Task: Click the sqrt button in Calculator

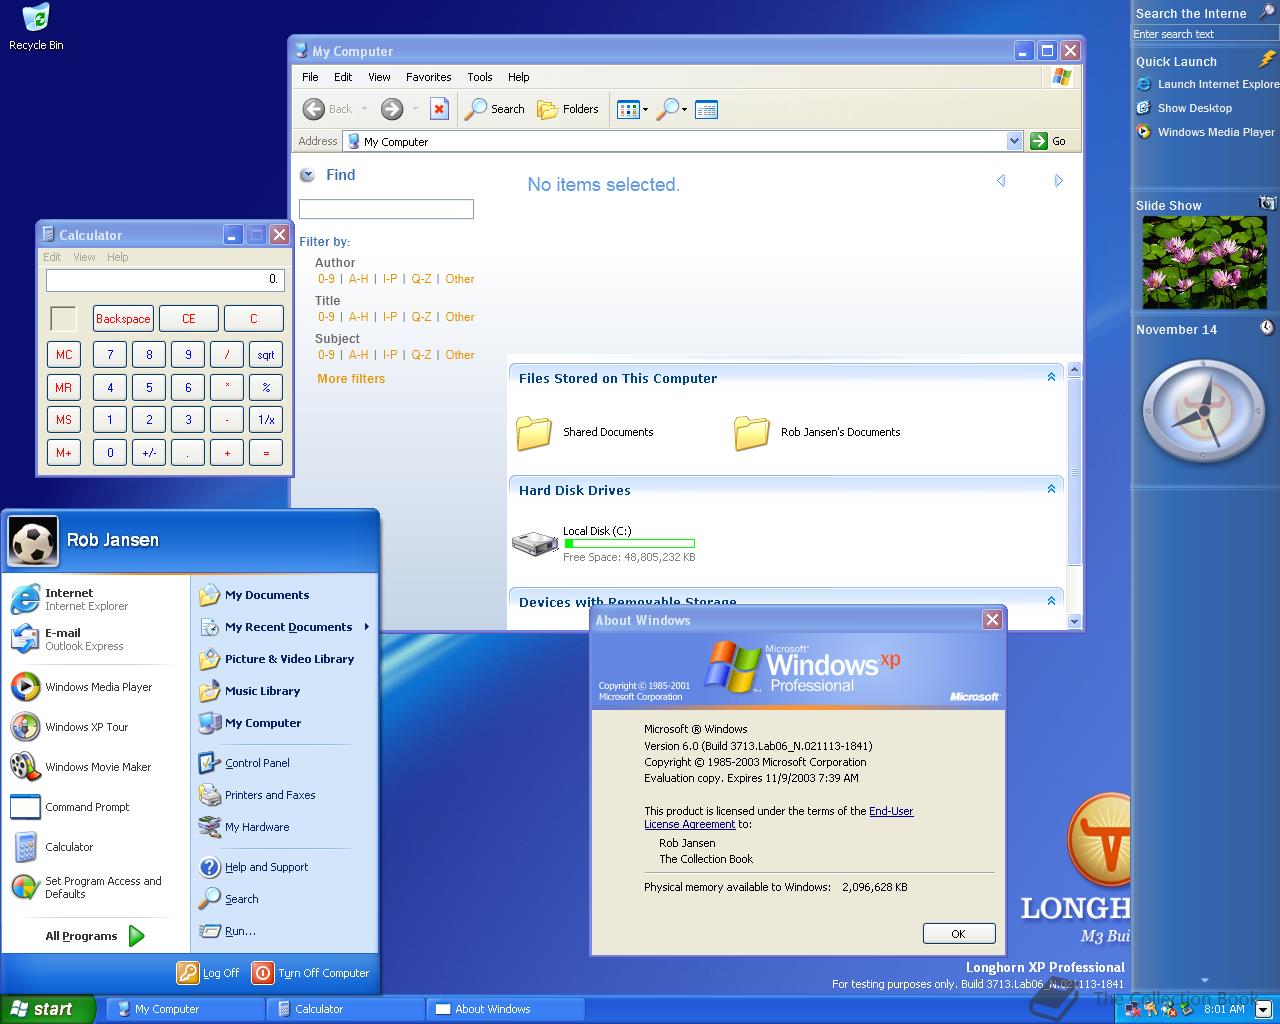Action: pos(266,355)
